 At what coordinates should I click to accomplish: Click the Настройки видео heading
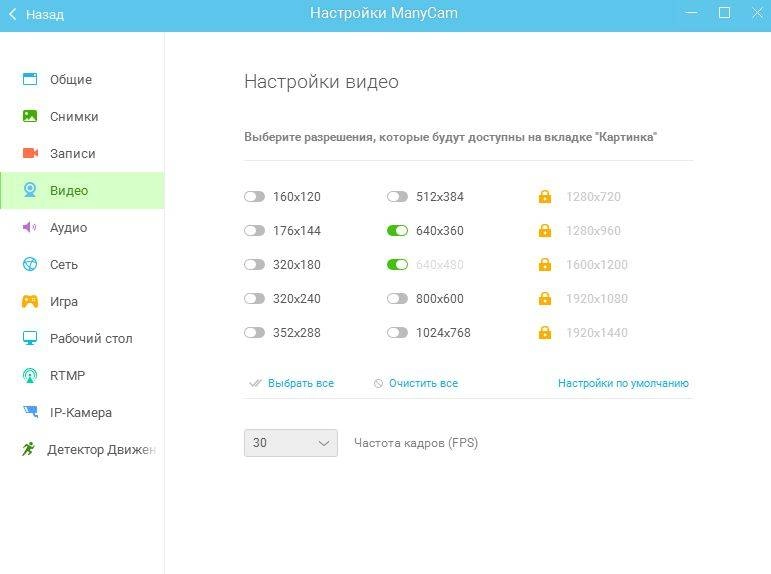(x=322, y=82)
